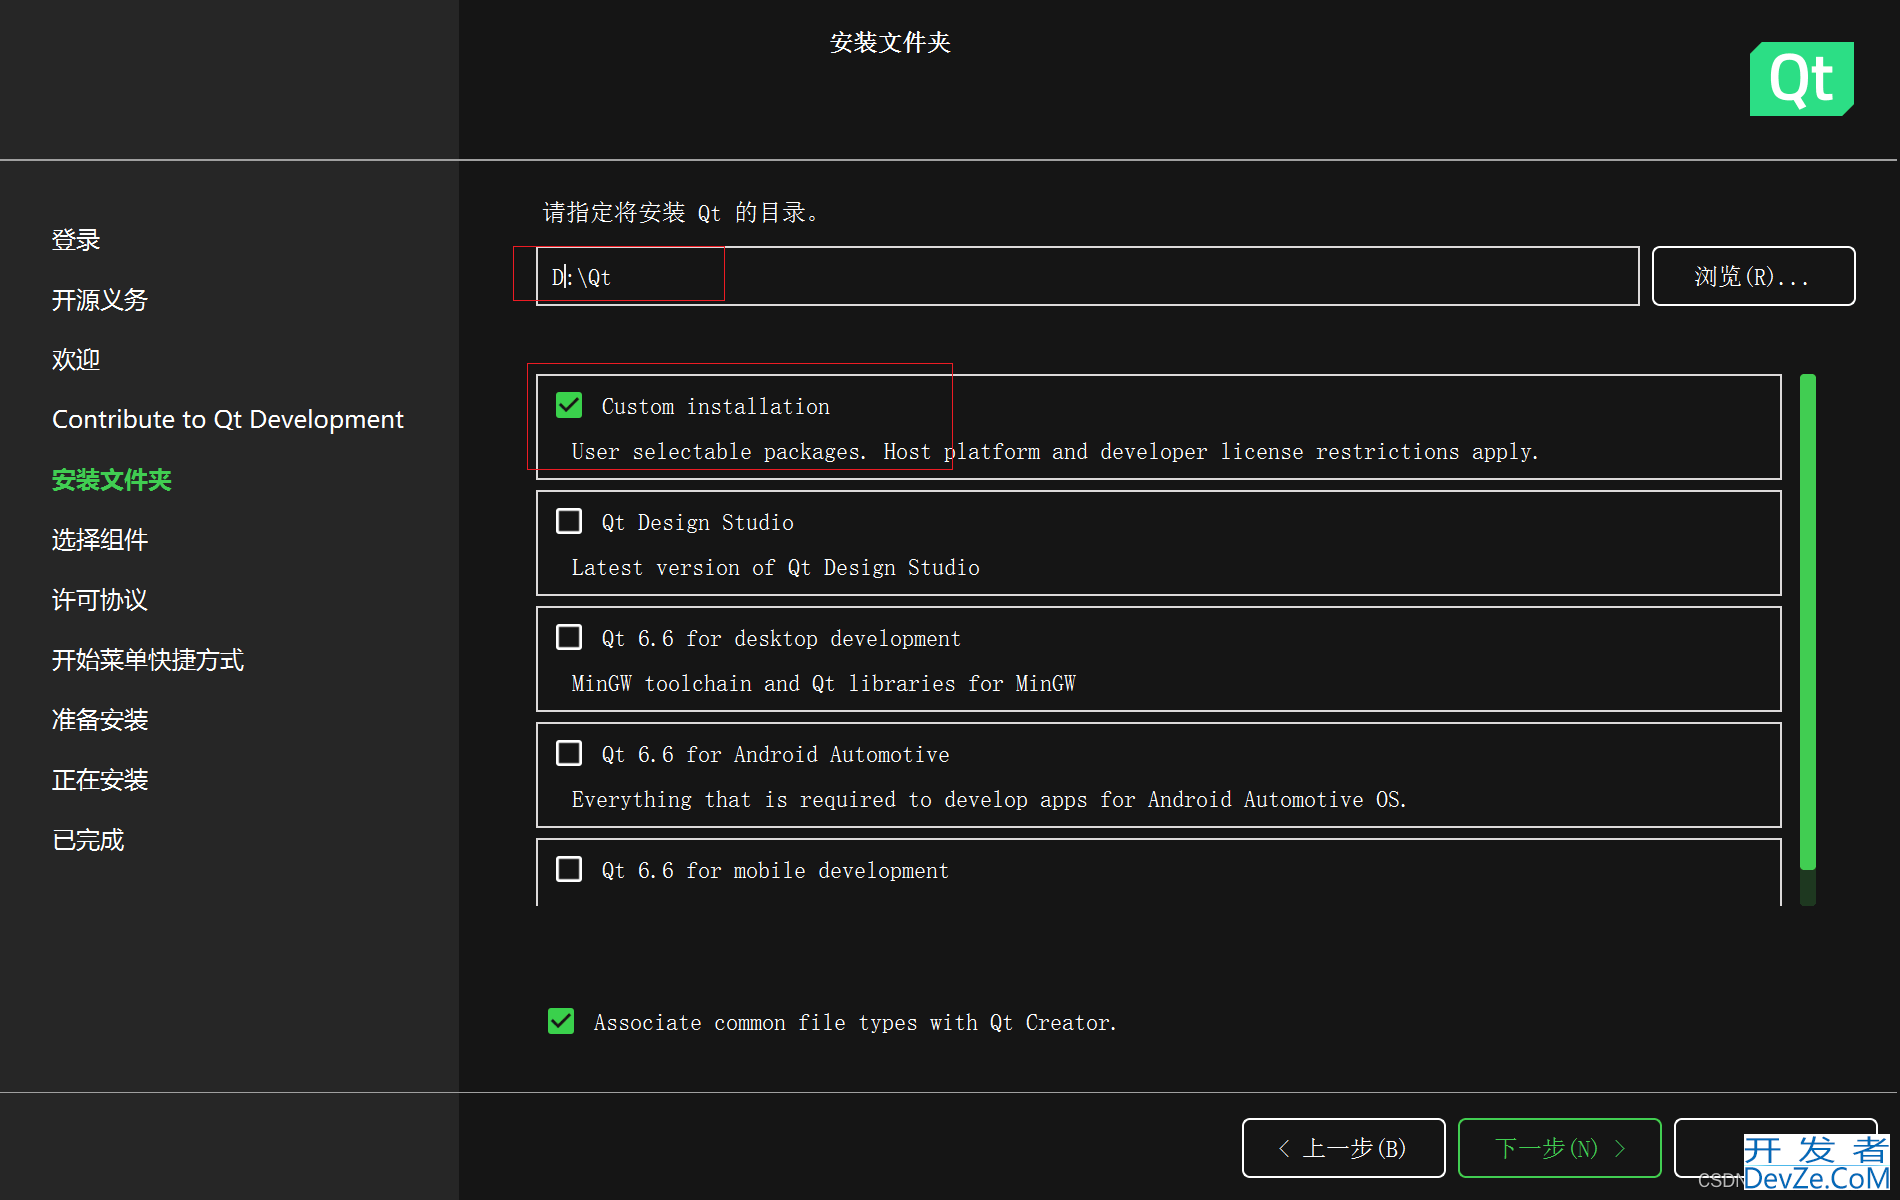
Task: Check the Qt Design Studio option
Action: 569,521
